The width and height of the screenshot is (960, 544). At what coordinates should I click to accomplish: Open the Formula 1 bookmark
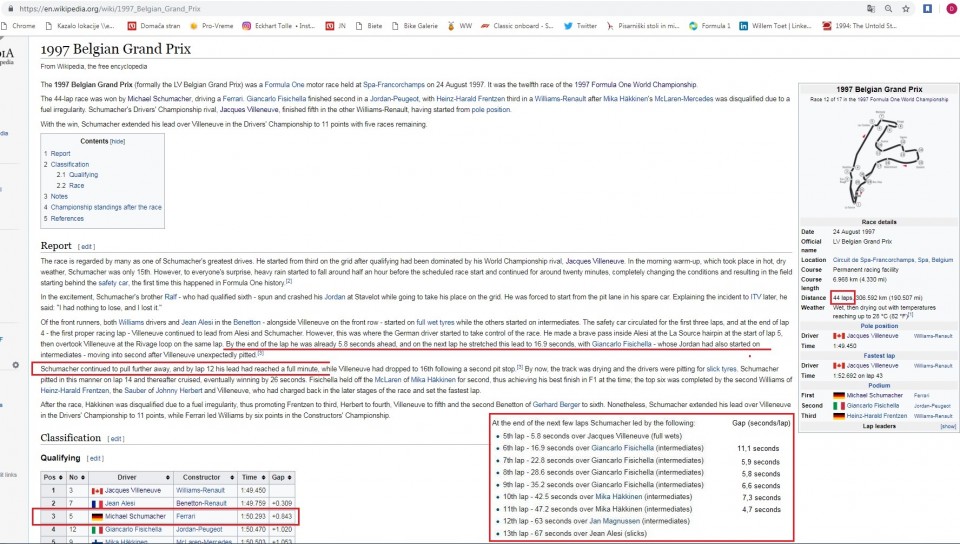[x=710, y=26]
